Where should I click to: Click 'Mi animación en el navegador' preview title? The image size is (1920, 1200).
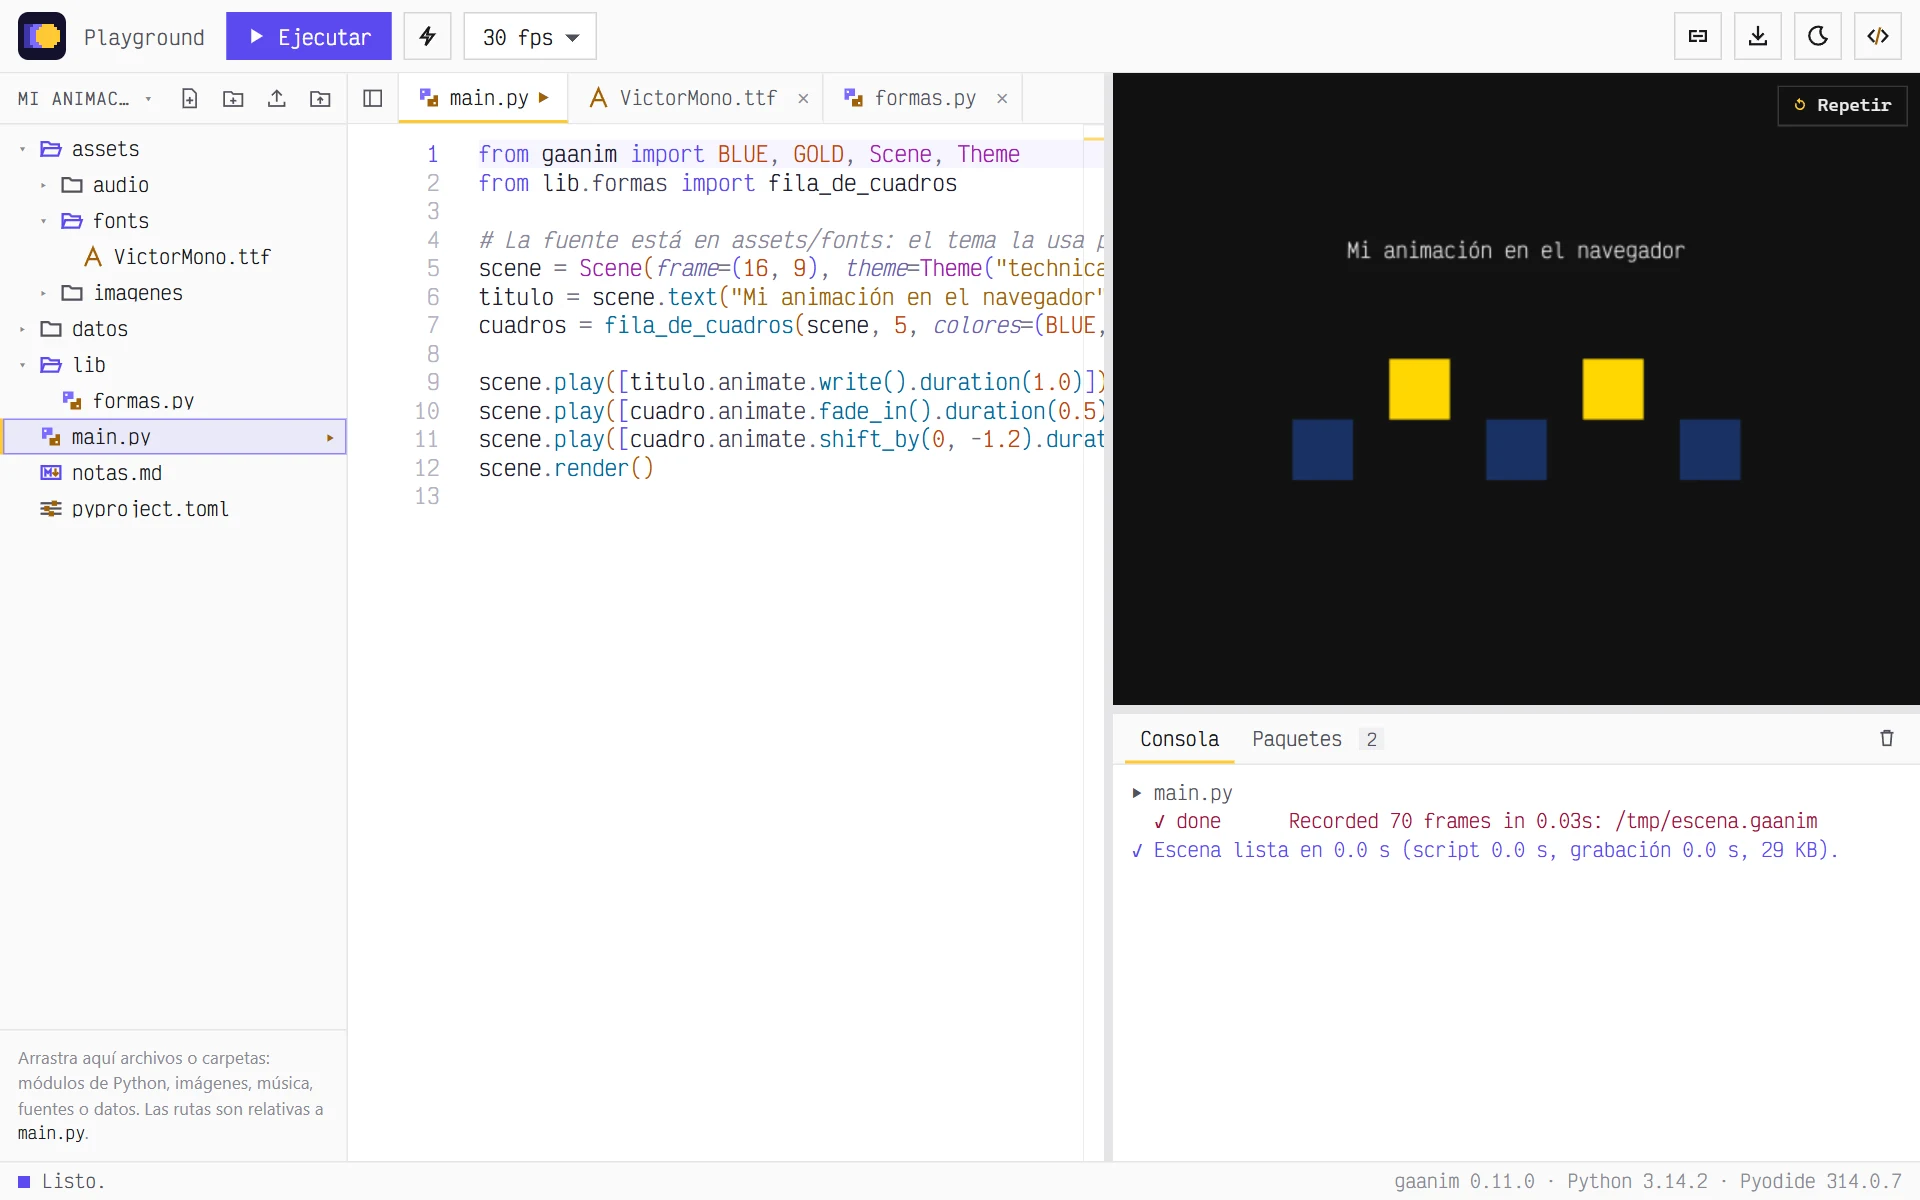coord(1515,251)
